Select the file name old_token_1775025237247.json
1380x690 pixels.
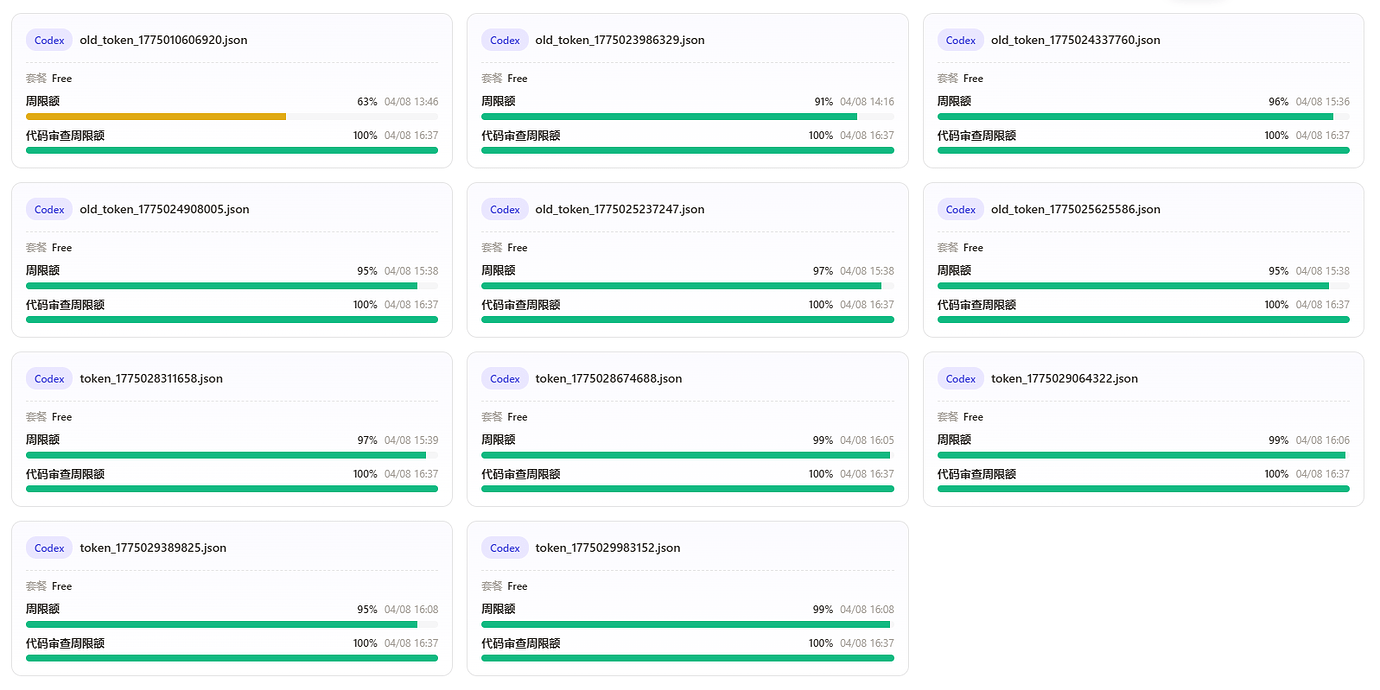click(x=620, y=210)
